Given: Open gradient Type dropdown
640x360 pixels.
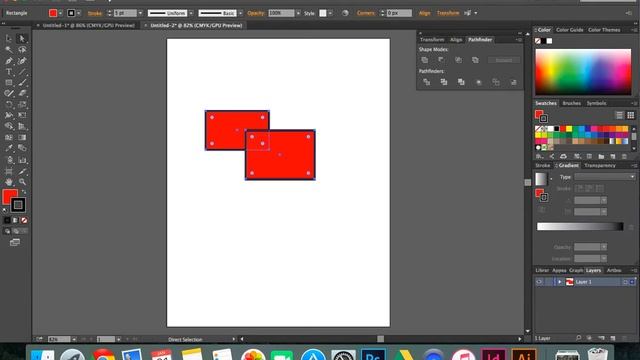Looking at the screenshot, I should [605, 177].
